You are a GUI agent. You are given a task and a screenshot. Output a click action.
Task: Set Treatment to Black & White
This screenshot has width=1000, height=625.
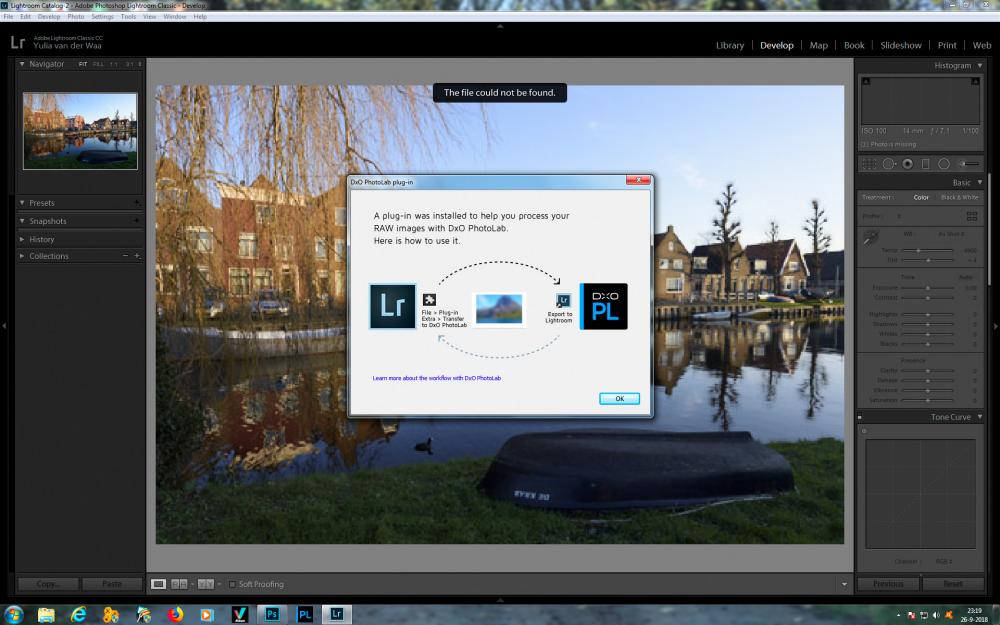click(x=959, y=198)
